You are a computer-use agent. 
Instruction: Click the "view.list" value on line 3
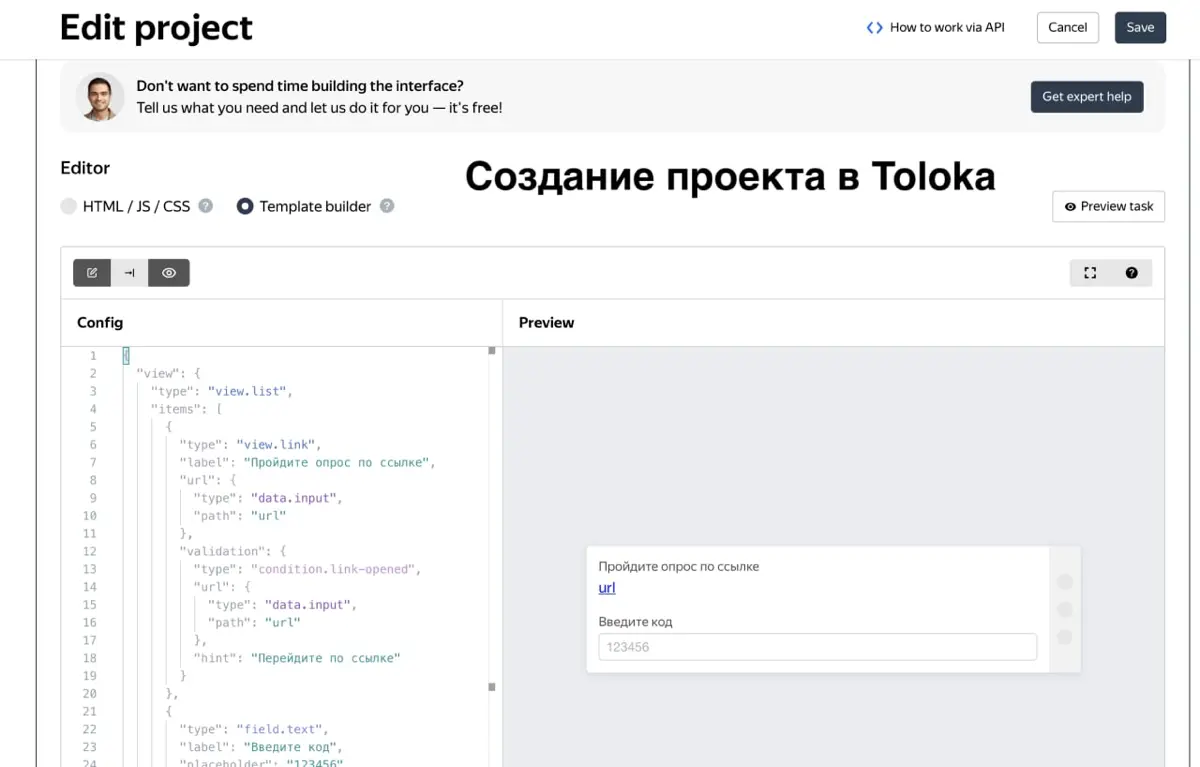coord(248,391)
